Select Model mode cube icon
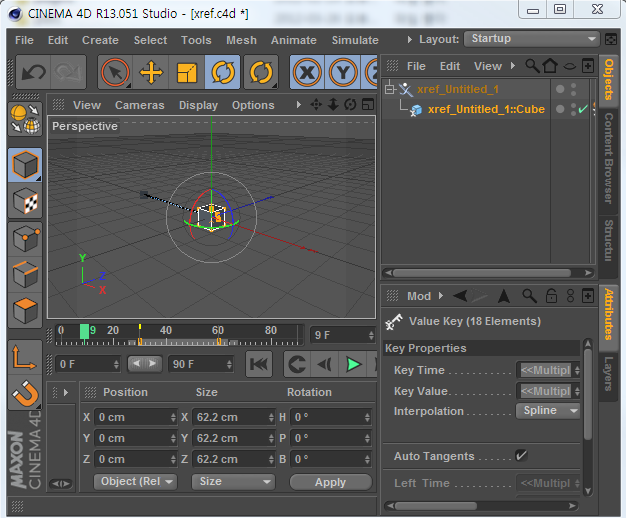This screenshot has width=626, height=518. click(x=25, y=165)
